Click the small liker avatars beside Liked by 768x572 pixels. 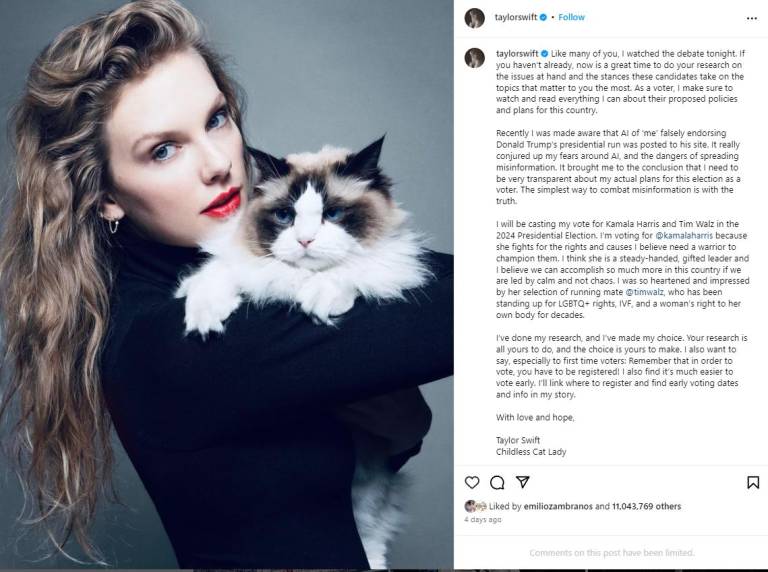pos(475,506)
